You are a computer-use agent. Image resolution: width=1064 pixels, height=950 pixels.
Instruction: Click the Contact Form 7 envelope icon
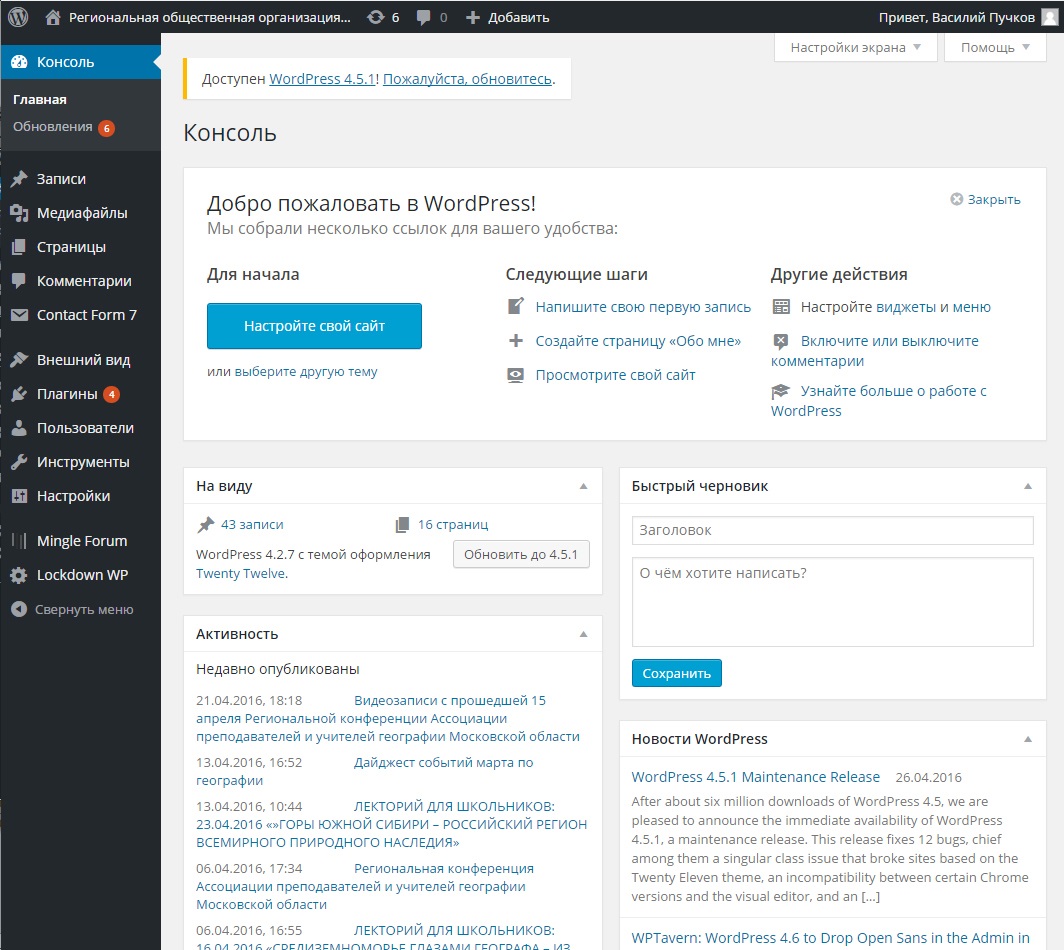click(x=19, y=315)
